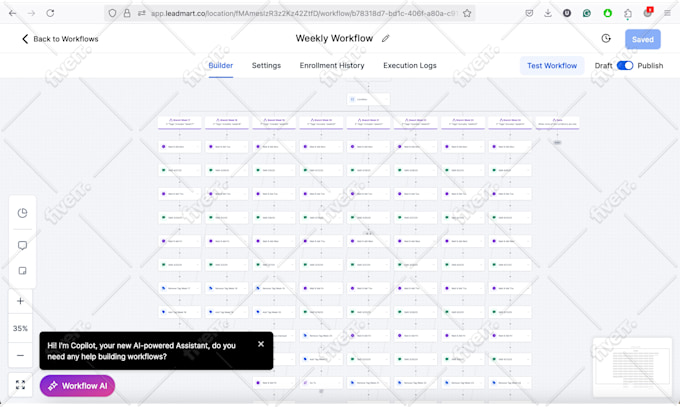Open the browser downloads icon

pyautogui.click(x=548, y=13)
